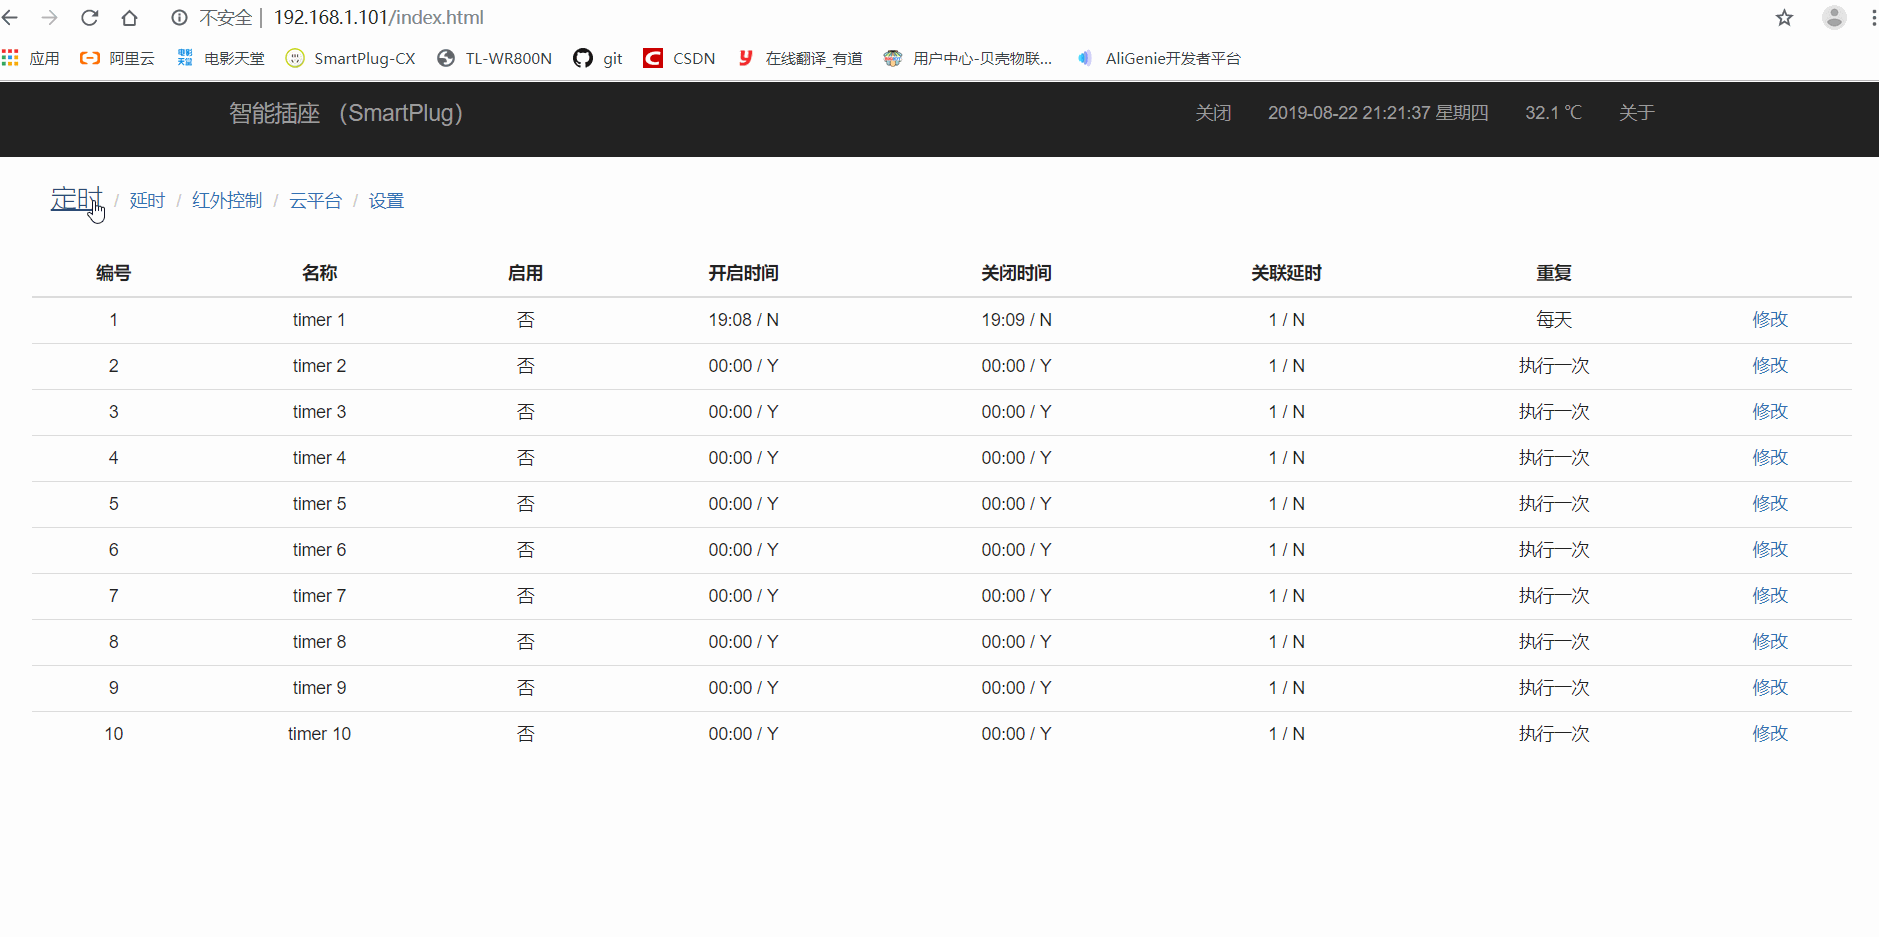1879x937 pixels.
Task: Switch to the 延时 tab
Action: coord(147,201)
